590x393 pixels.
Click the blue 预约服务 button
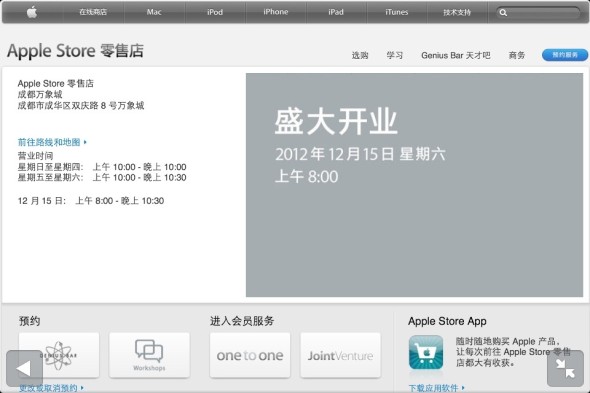(565, 55)
